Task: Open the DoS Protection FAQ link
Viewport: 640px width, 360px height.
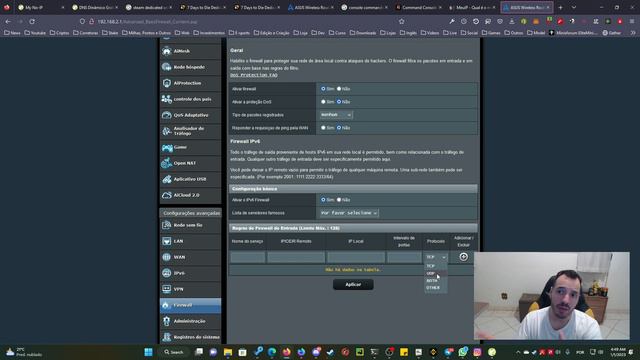Action: [x=253, y=75]
